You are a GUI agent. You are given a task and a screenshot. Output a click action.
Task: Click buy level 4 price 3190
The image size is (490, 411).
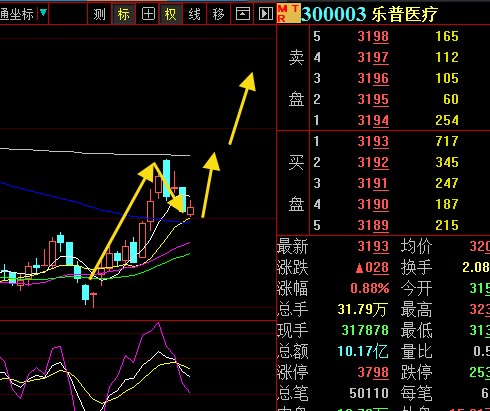click(x=373, y=204)
